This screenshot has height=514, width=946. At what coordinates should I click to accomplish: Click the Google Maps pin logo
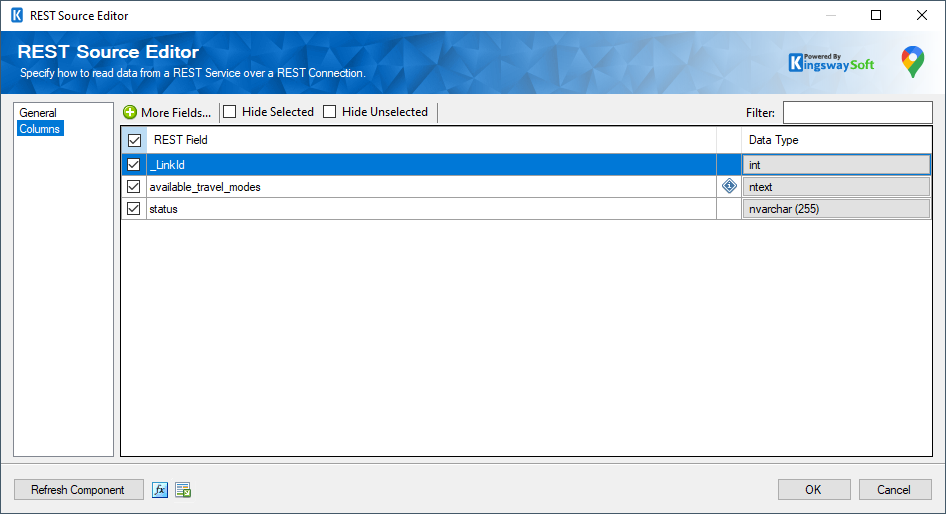912,62
